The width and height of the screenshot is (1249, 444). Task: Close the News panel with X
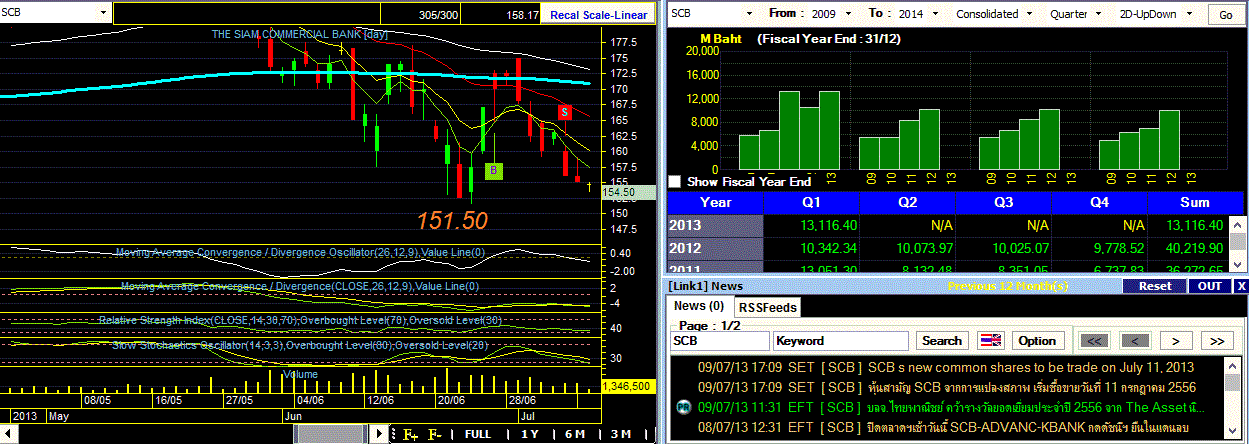tap(1241, 286)
